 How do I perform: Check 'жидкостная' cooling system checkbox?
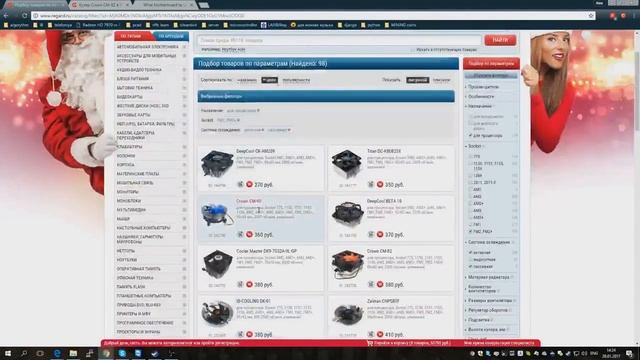[x=471, y=260]
